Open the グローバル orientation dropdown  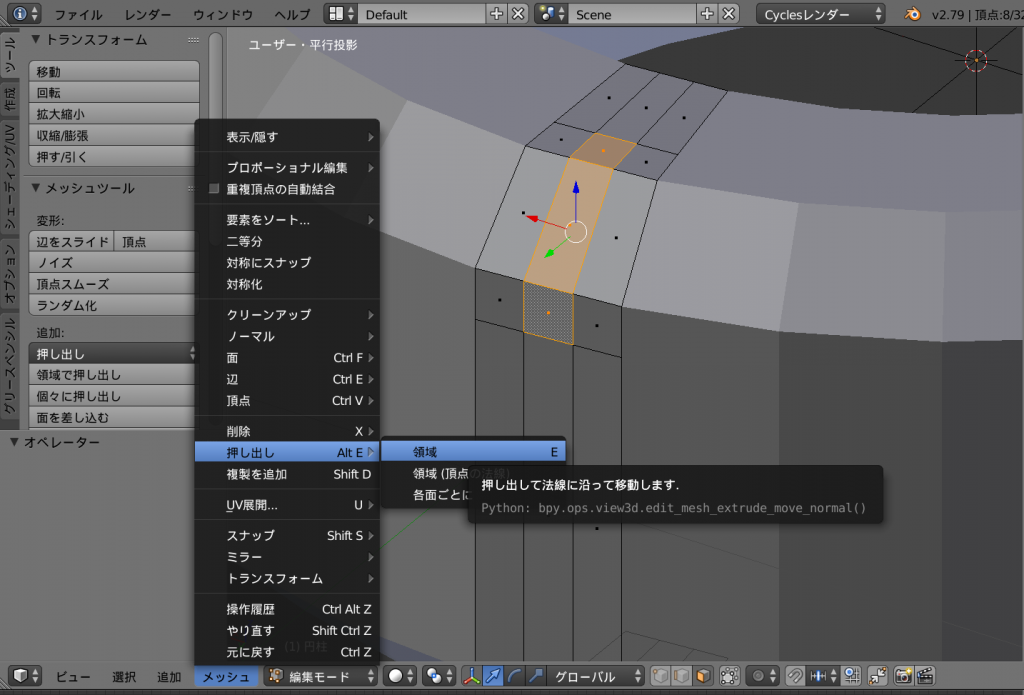[598, 676]
